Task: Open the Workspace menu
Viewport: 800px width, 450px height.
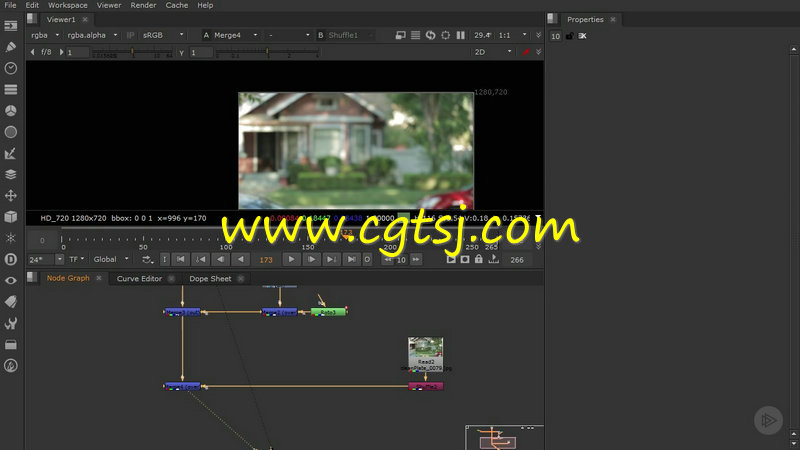Action: tap(67, 5)
